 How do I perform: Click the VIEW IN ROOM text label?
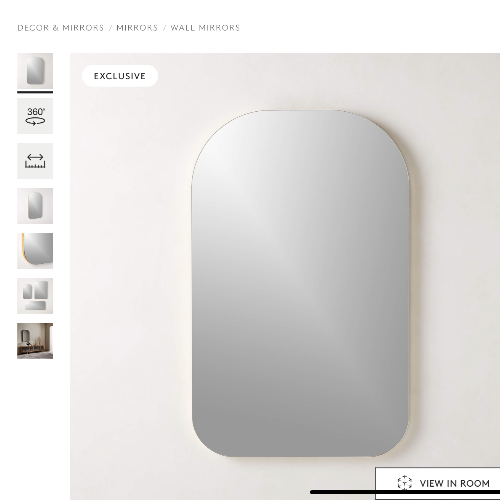click(455, 483)
